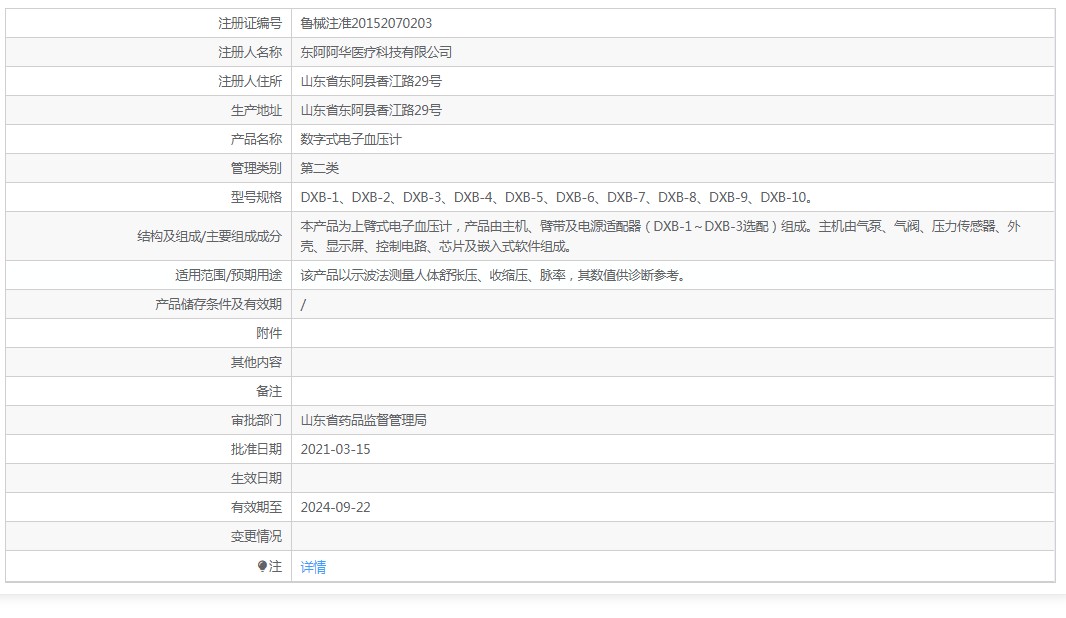1066x618 pixels.
Task: Click the 备注 label
Action: (269, 391)
